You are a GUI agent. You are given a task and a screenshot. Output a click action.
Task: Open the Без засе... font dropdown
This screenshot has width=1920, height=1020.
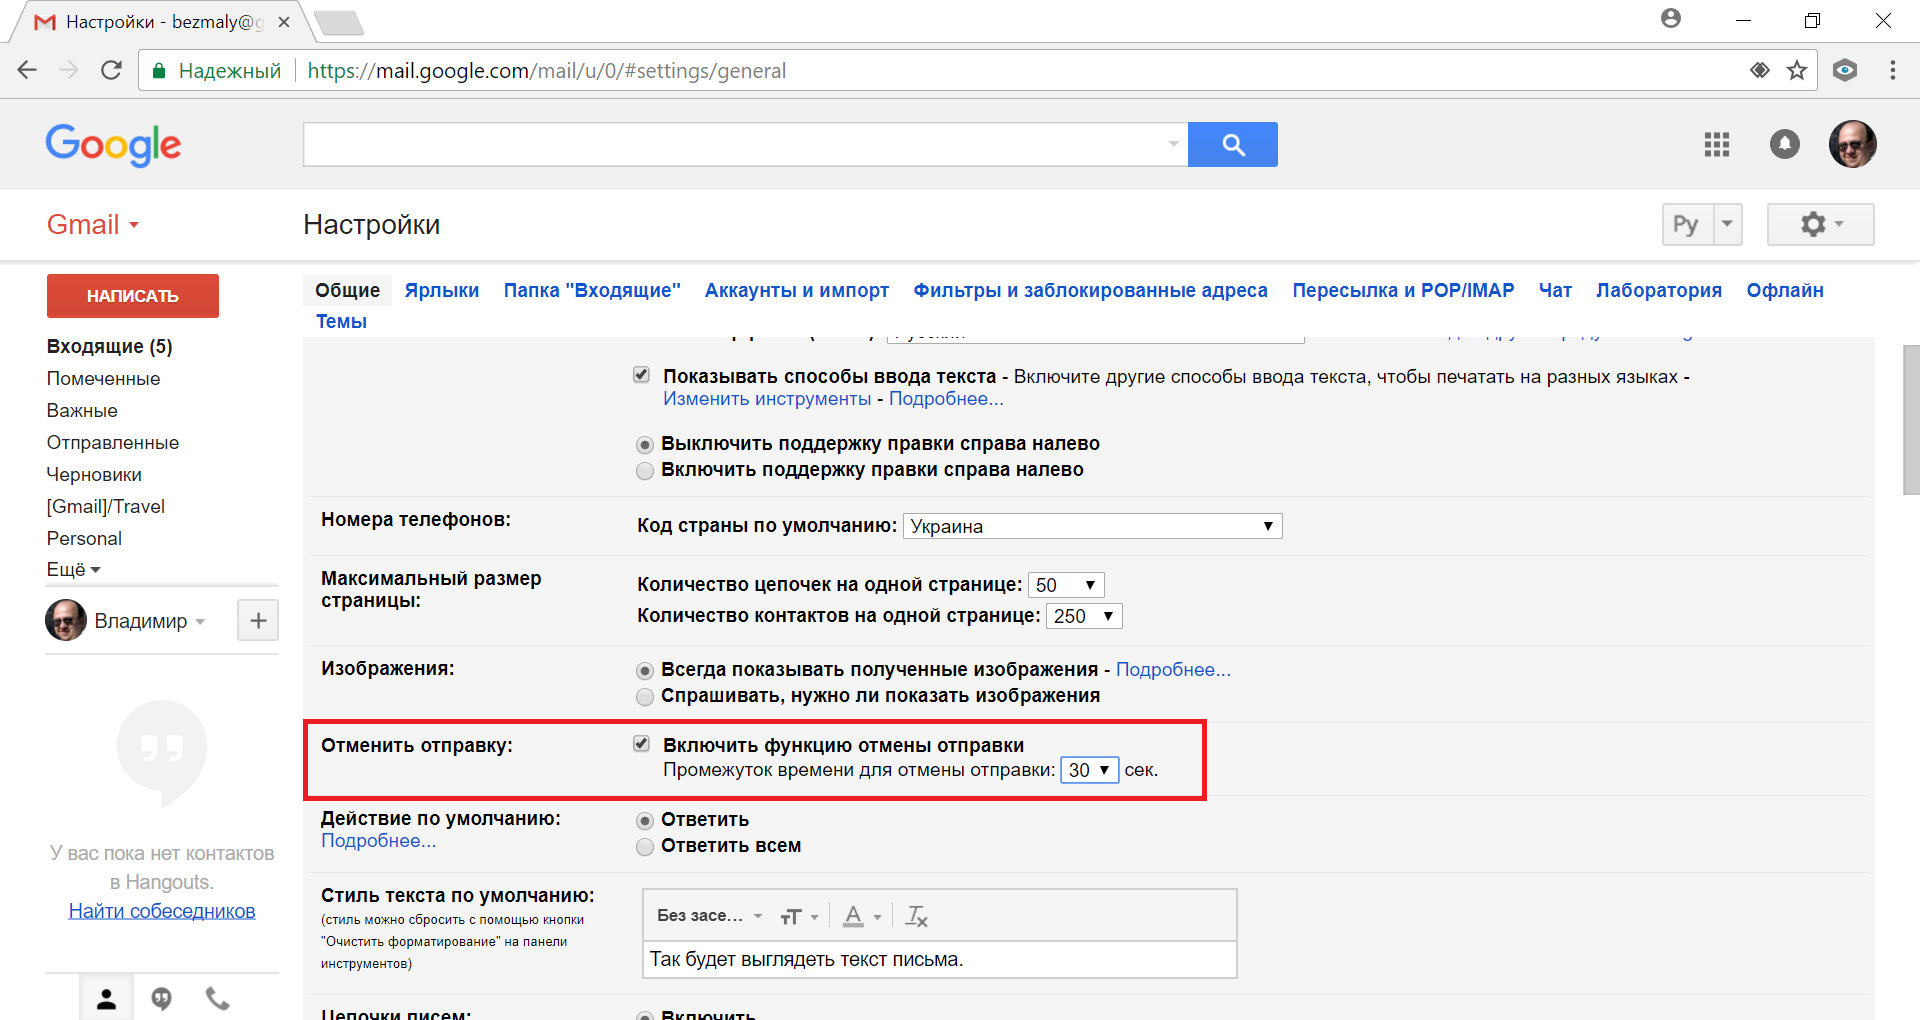[x=709, y=916]
